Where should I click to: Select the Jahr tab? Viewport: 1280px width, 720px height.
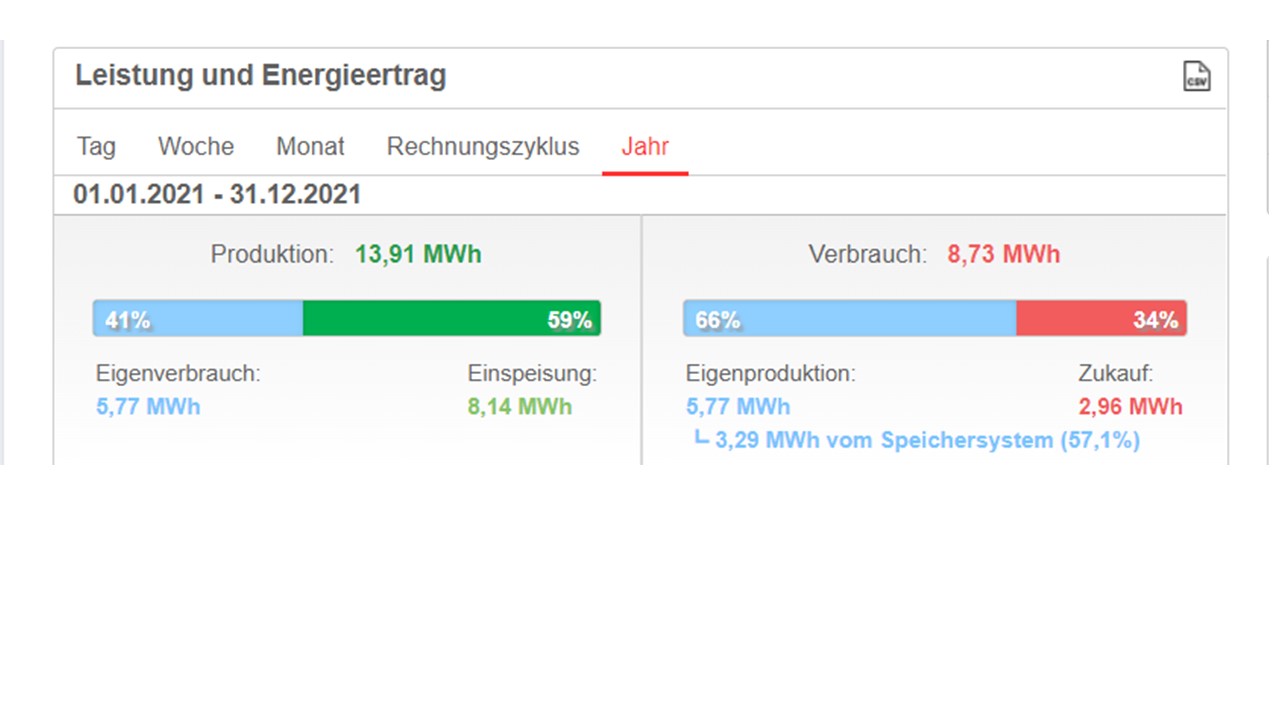coord(645,146)
